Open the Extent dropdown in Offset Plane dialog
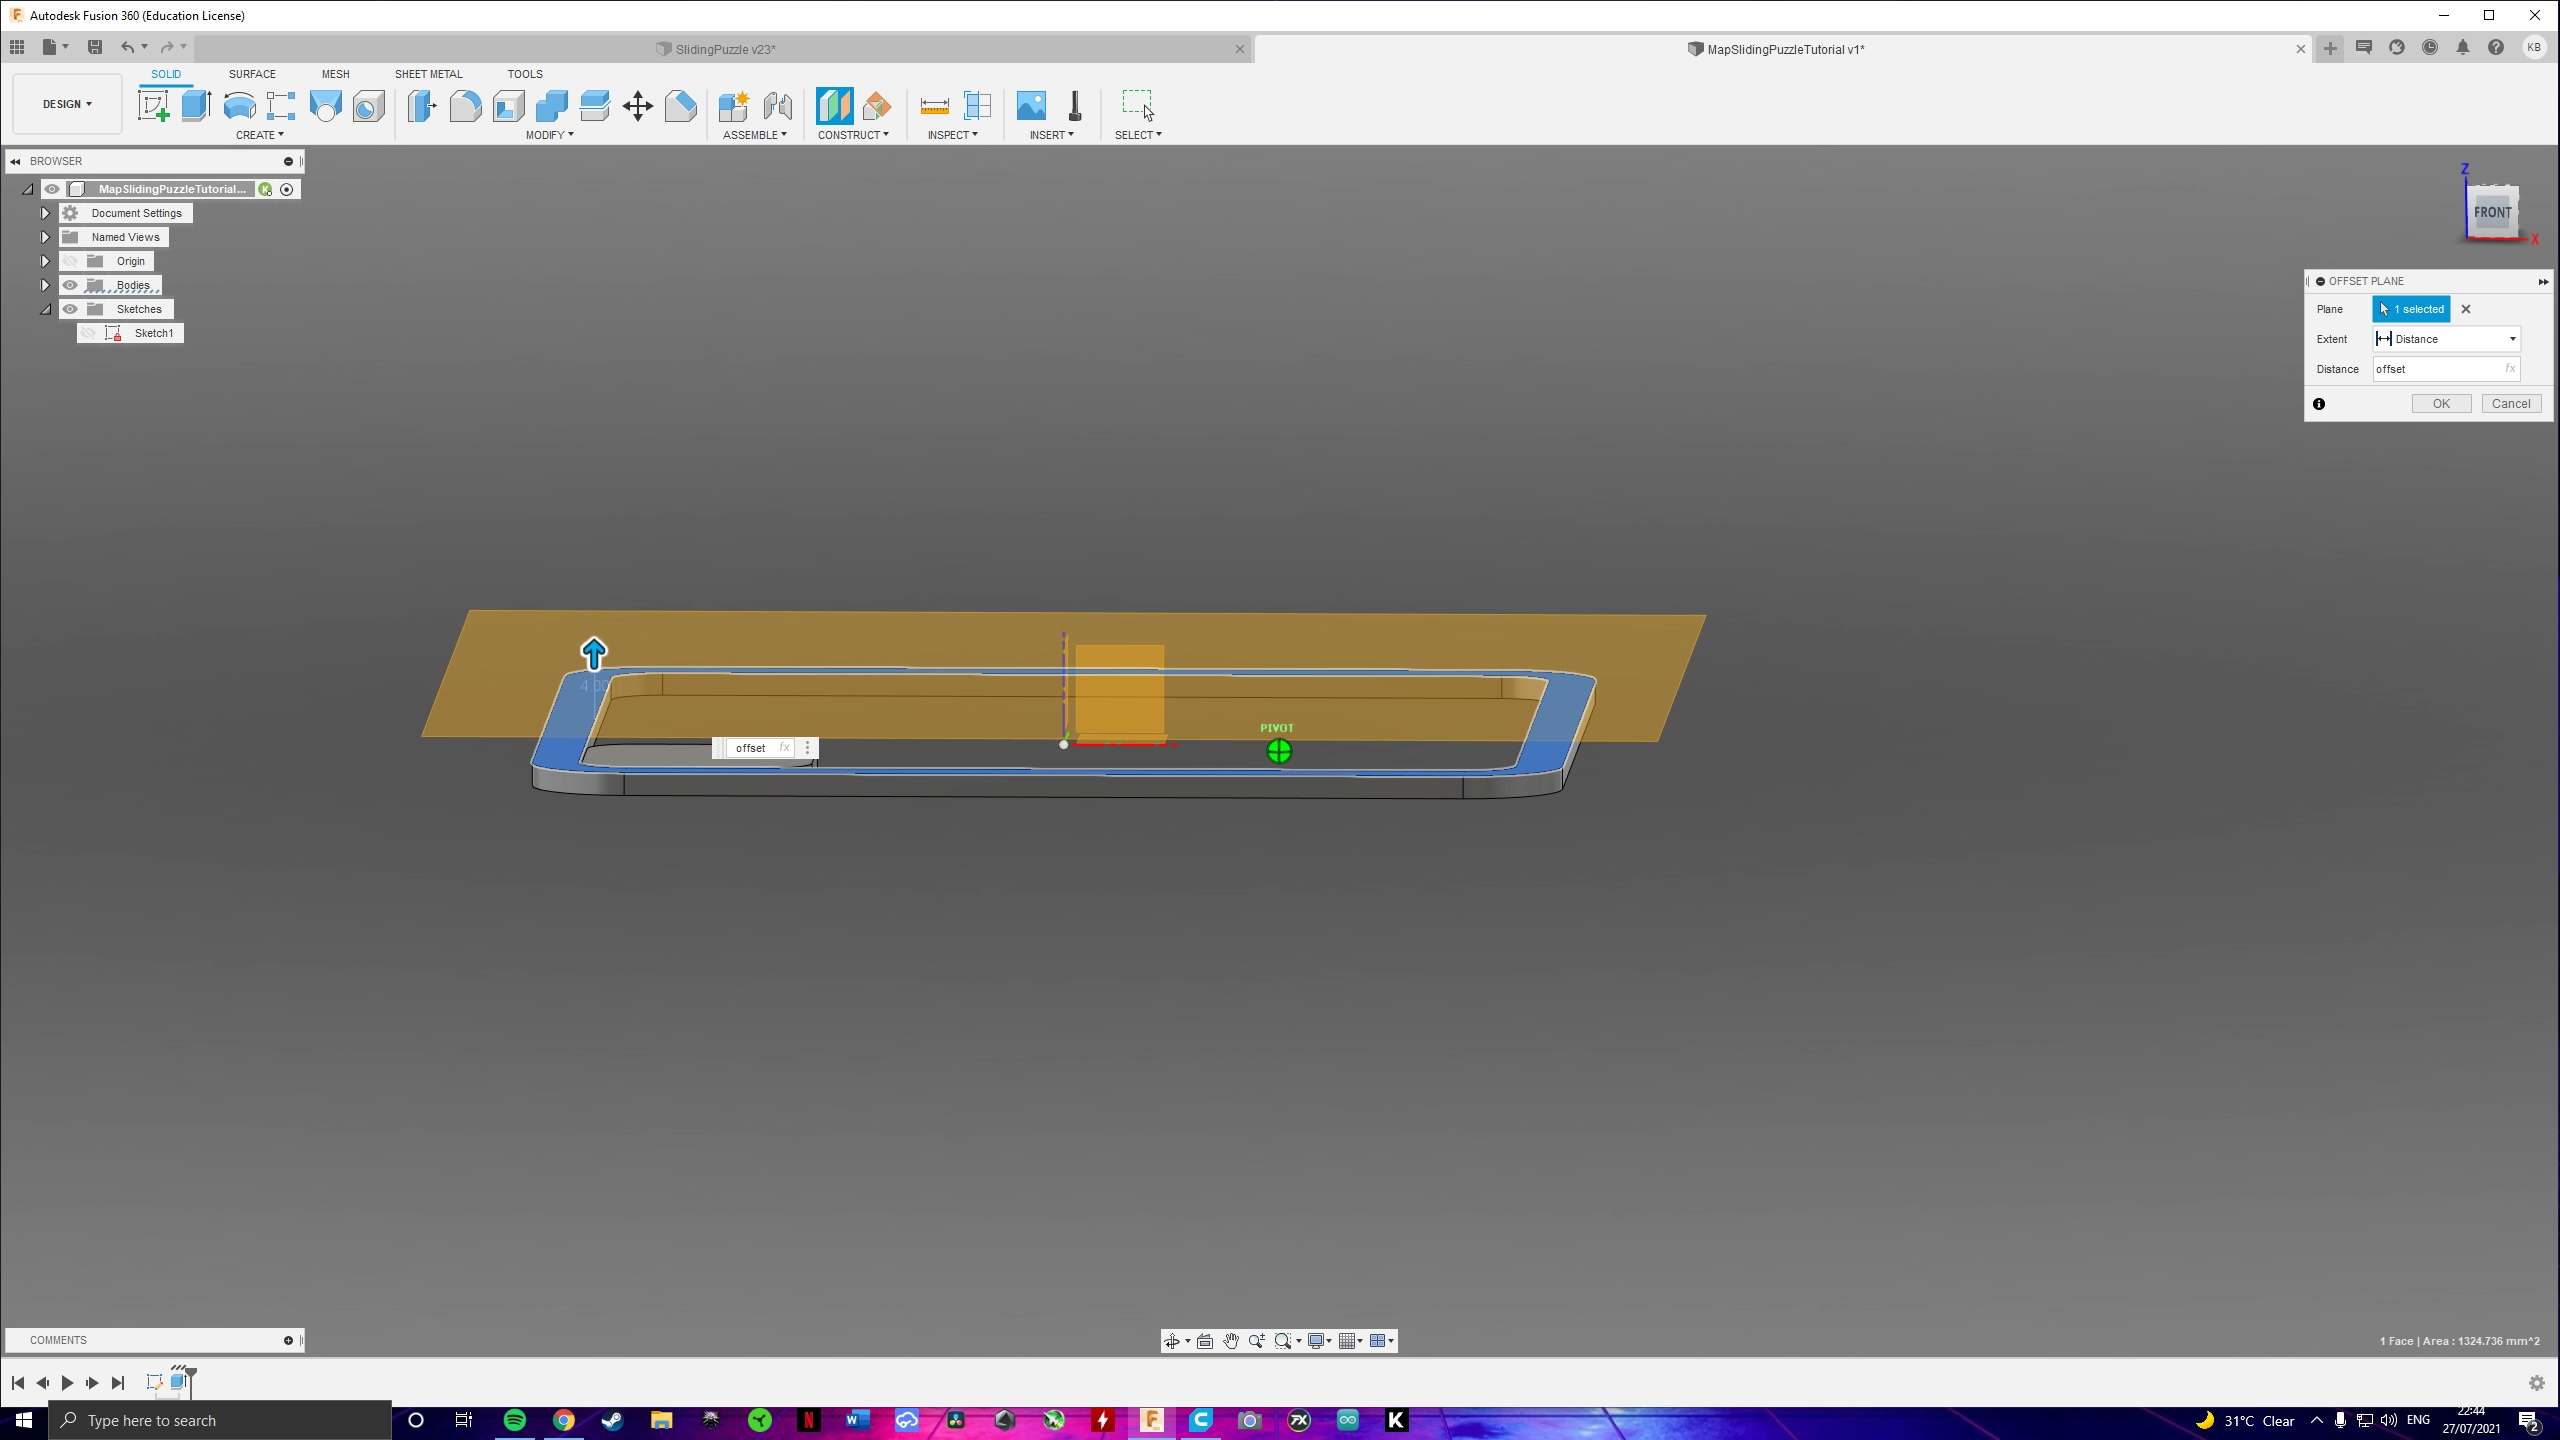 click(2511, 339)
